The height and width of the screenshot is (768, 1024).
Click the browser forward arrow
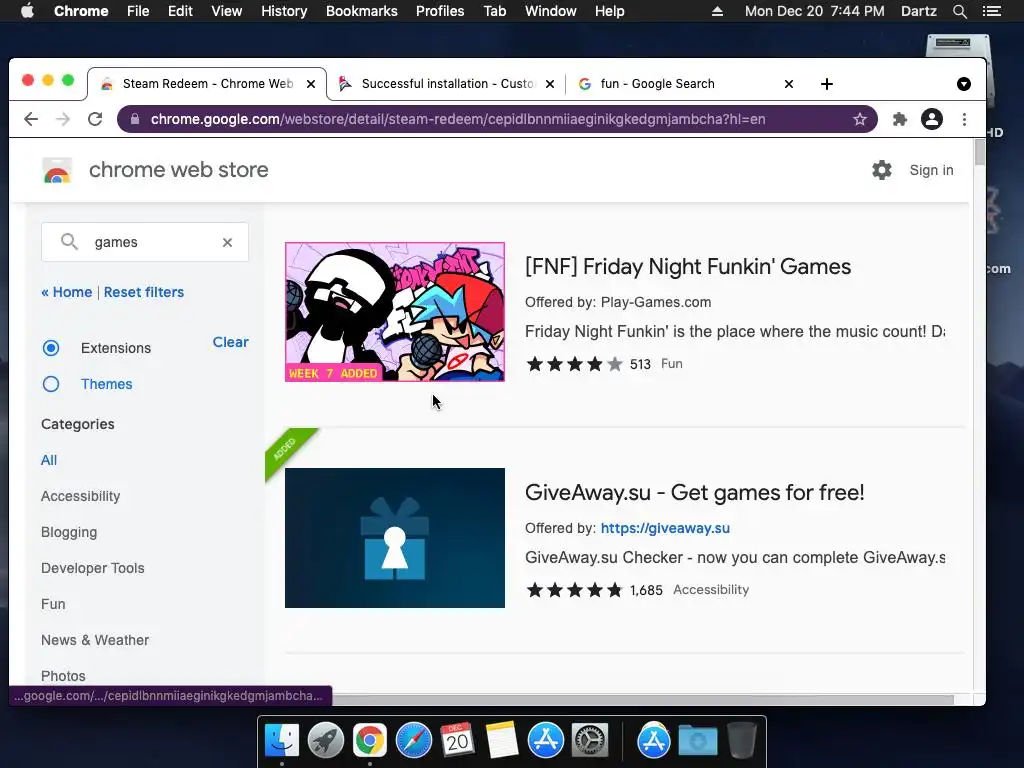pos(63,119)
